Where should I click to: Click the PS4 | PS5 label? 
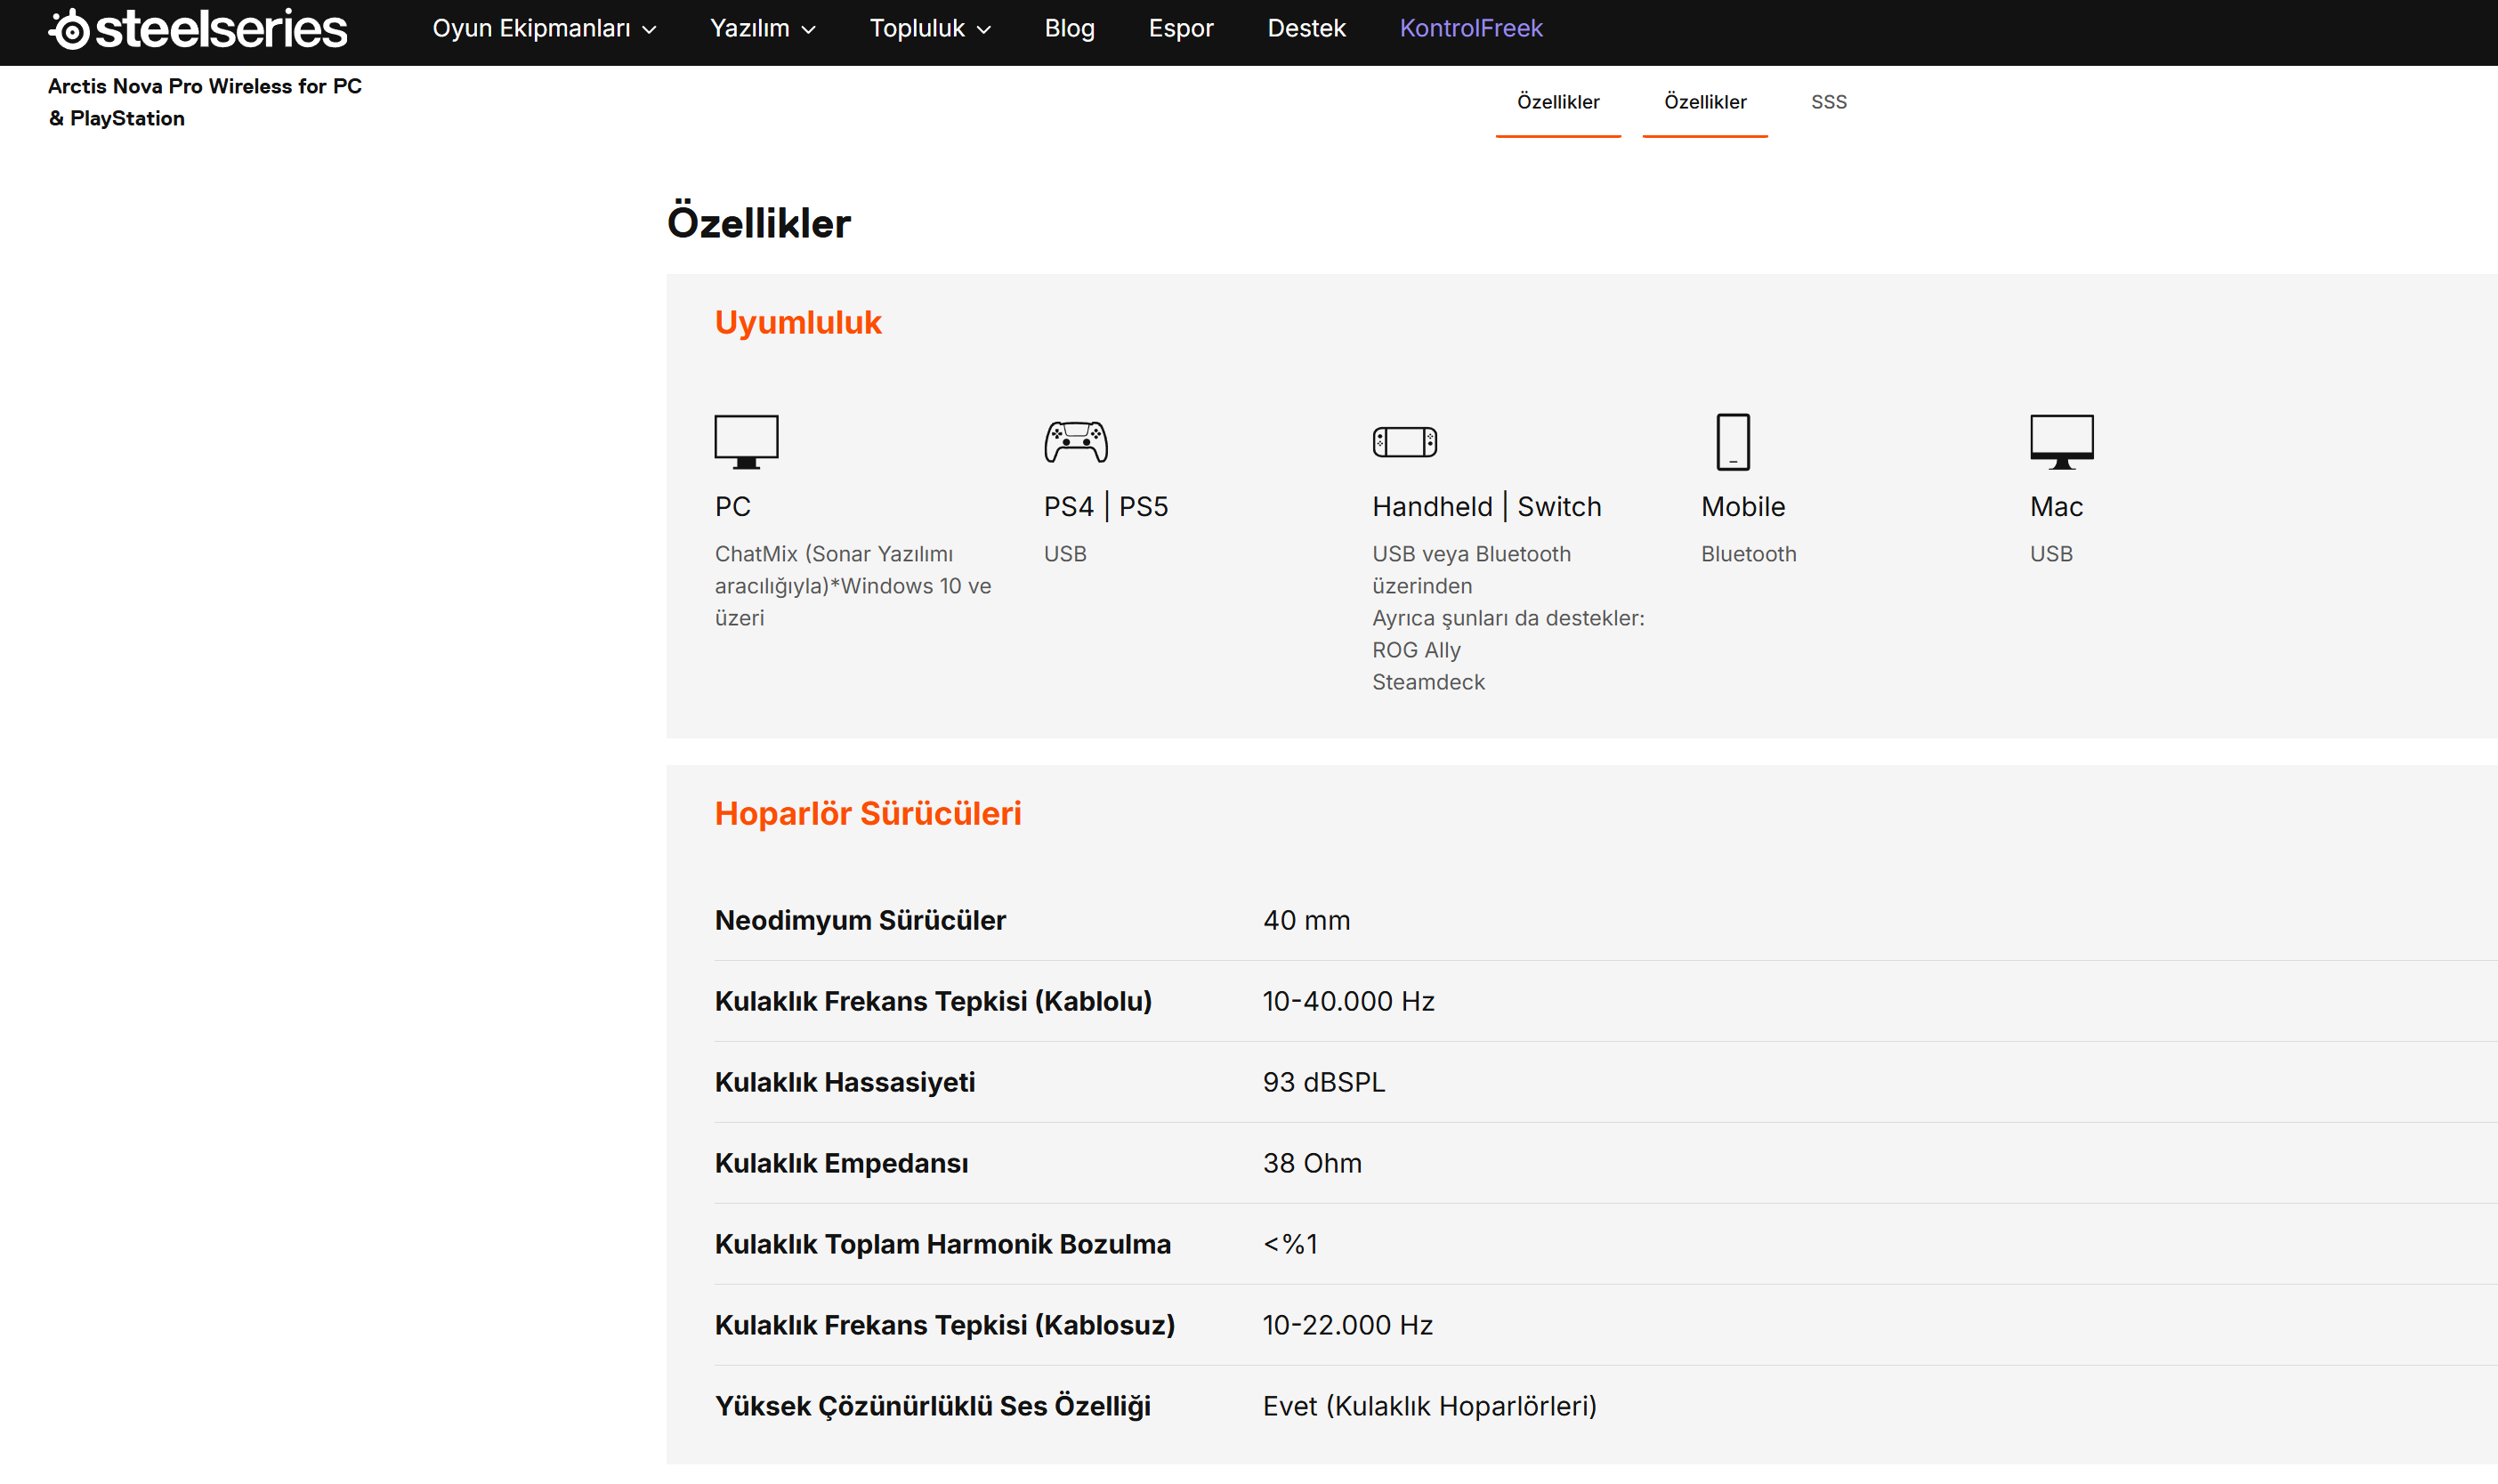coord(1106,506)
